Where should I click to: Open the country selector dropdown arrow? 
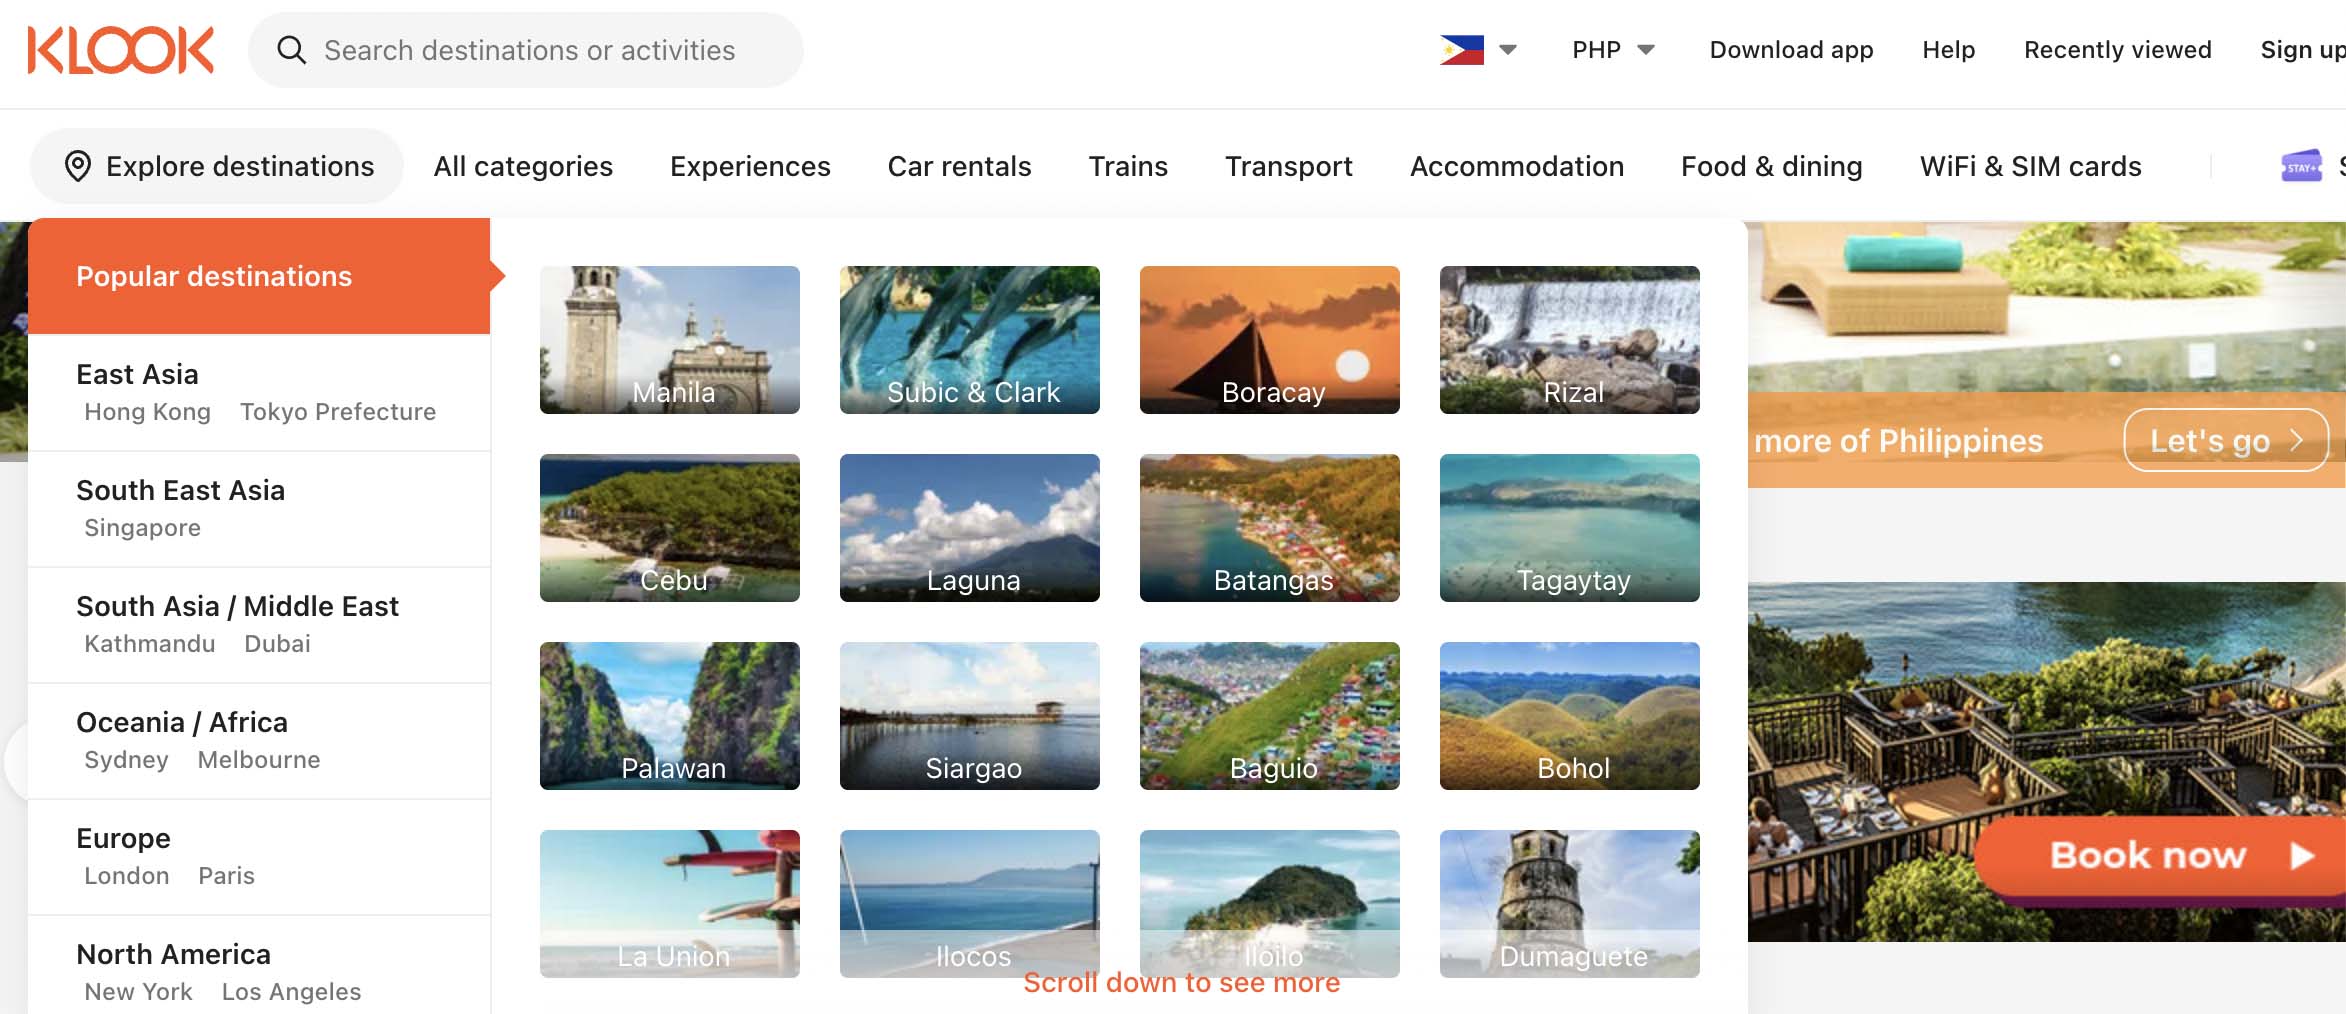click(1508, 50)
